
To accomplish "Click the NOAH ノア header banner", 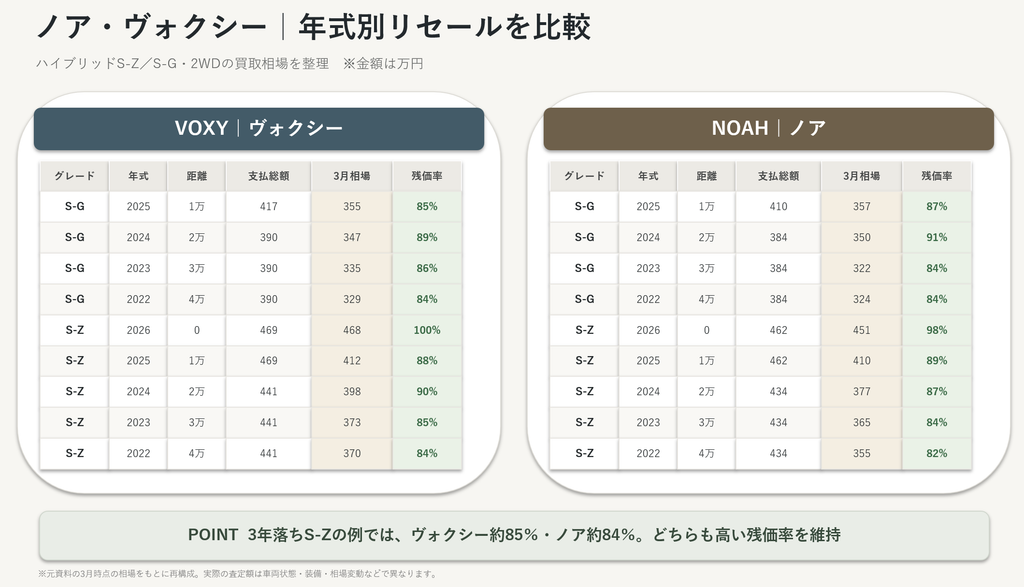I will point(769,129).
